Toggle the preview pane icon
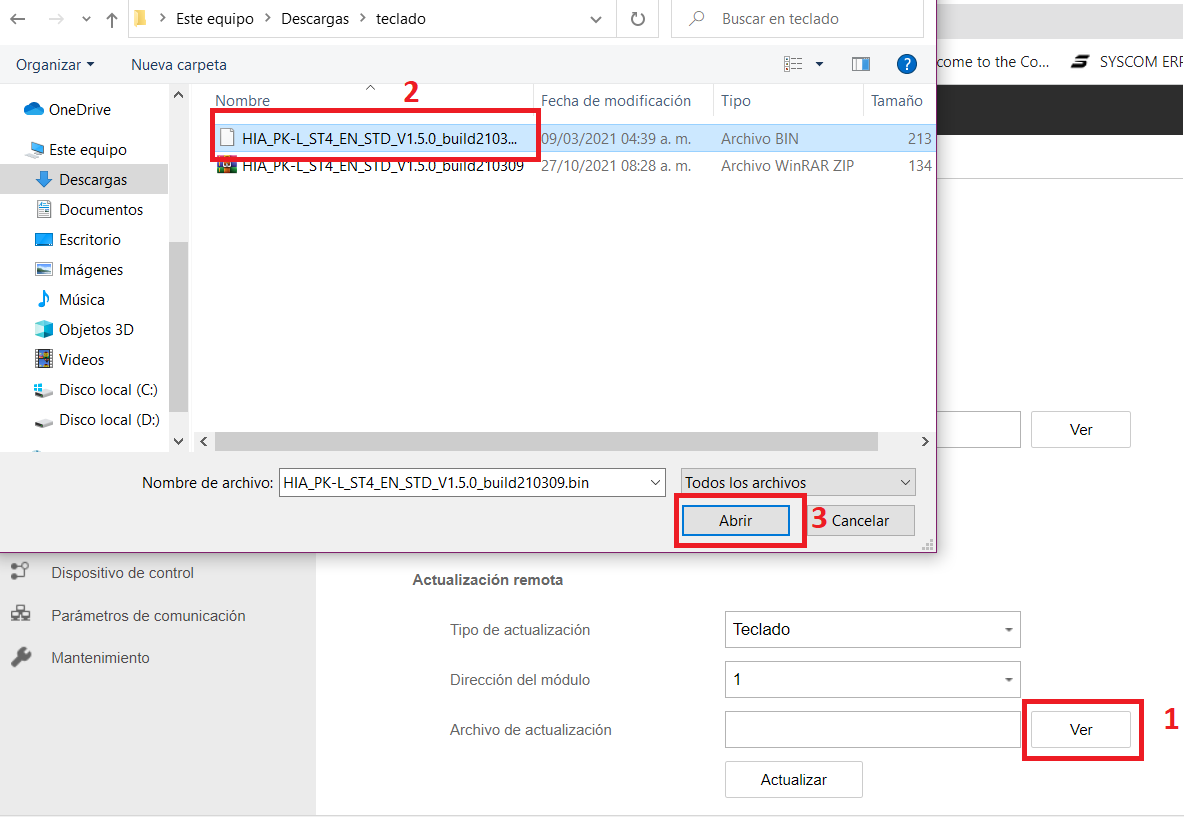Image resolution: width=1184 pixels, height=817 pixels. tap(861, 64)
